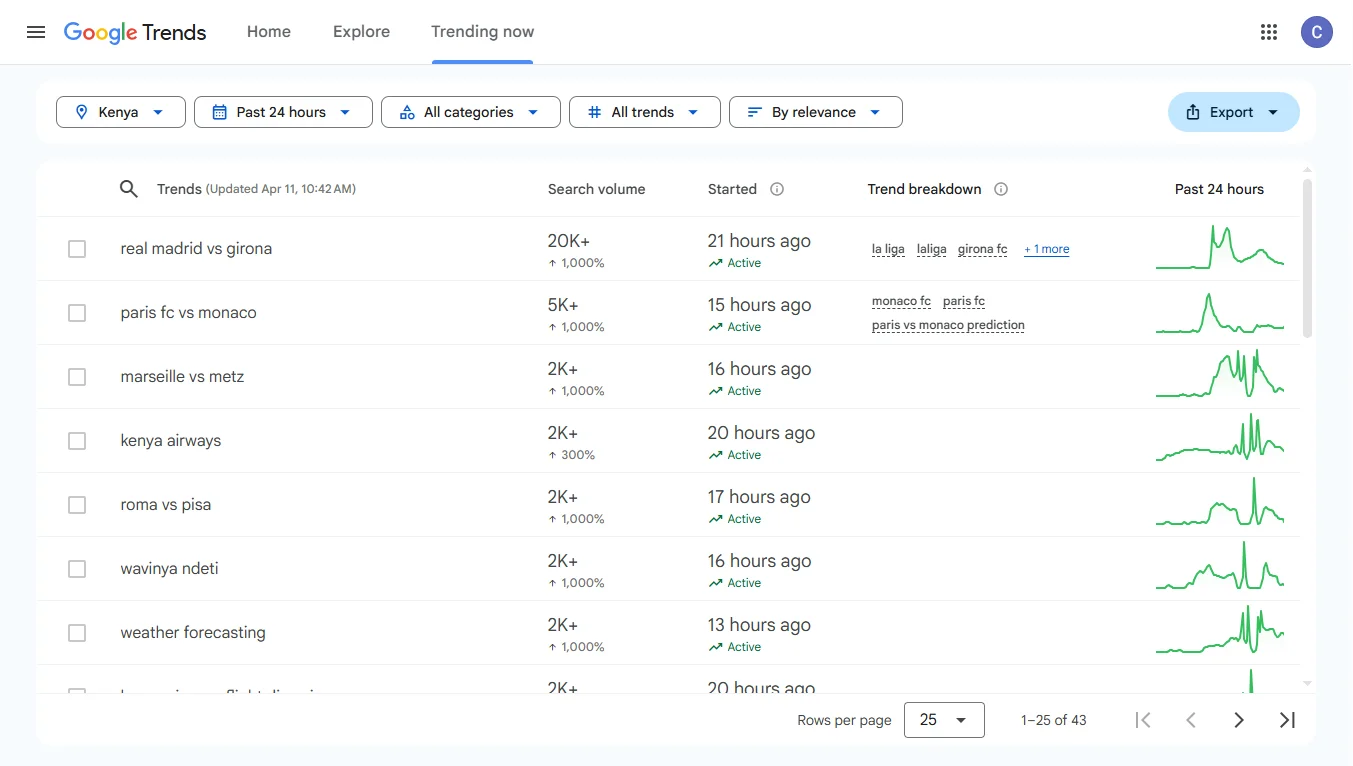The image size is (1353, 766).
Task: Expand the Export dropdown
Action: [x=1234, y=112]
